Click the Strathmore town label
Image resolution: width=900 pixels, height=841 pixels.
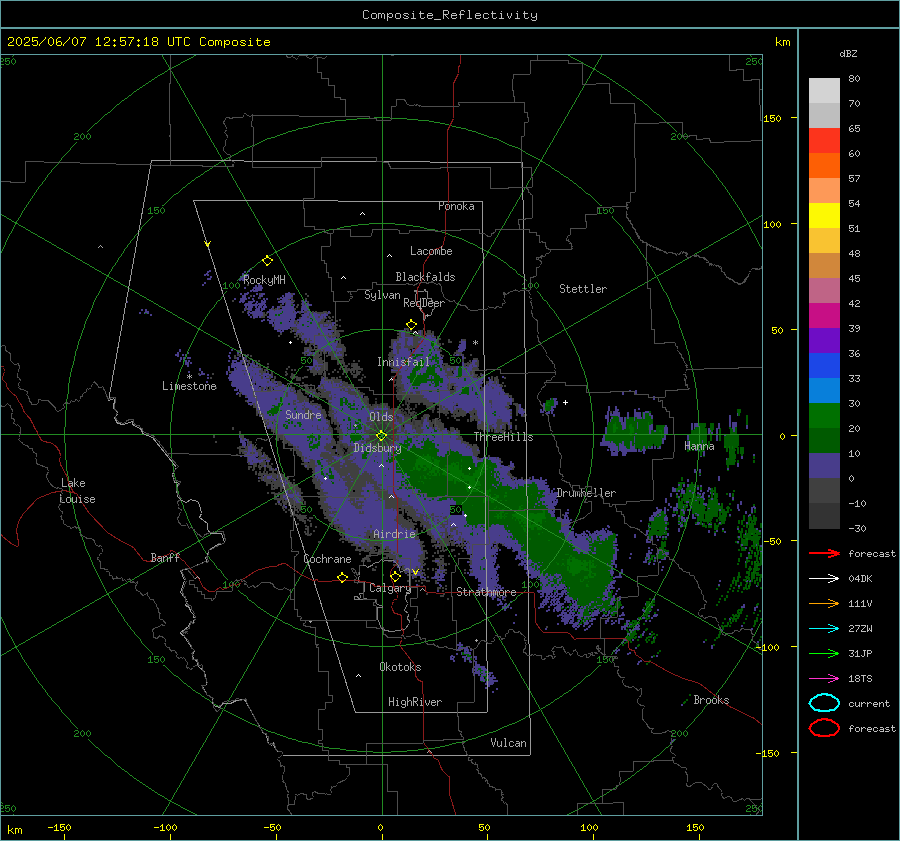[486, 592]
